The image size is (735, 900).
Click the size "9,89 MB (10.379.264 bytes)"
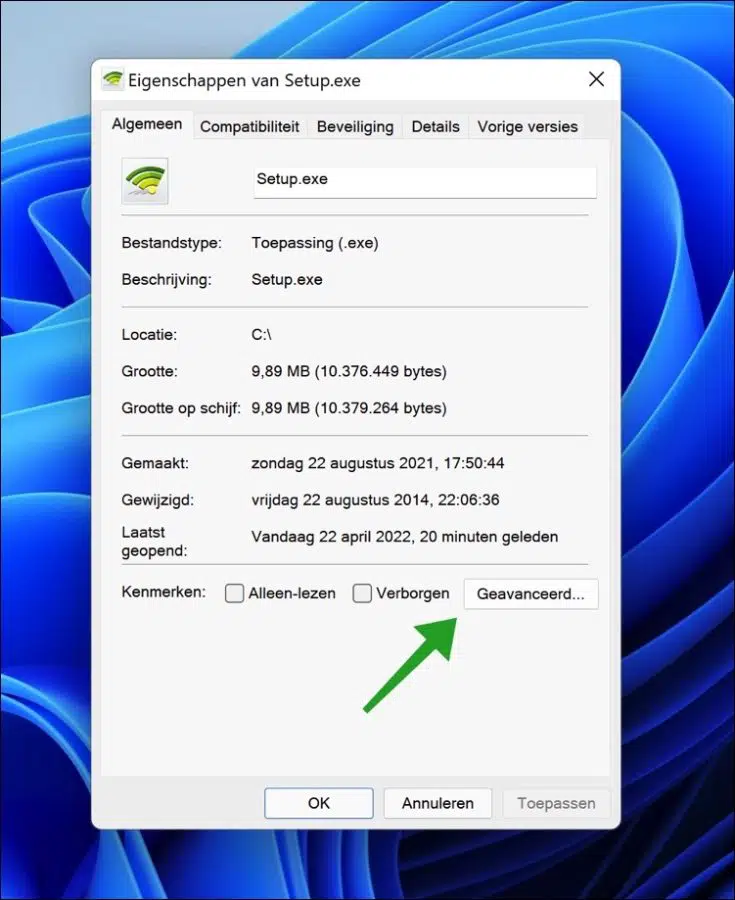349,408
